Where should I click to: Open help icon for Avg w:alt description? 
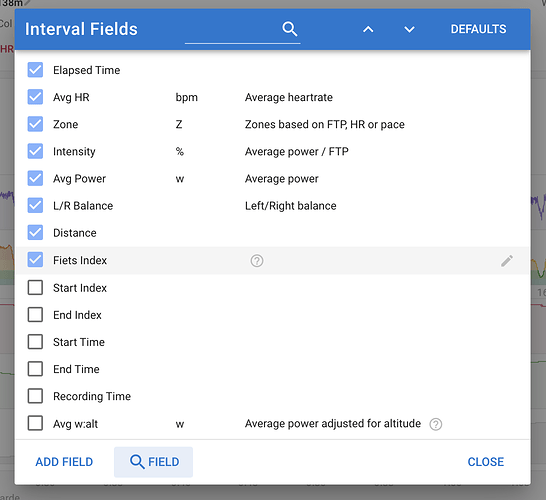(x=436, y=424)
